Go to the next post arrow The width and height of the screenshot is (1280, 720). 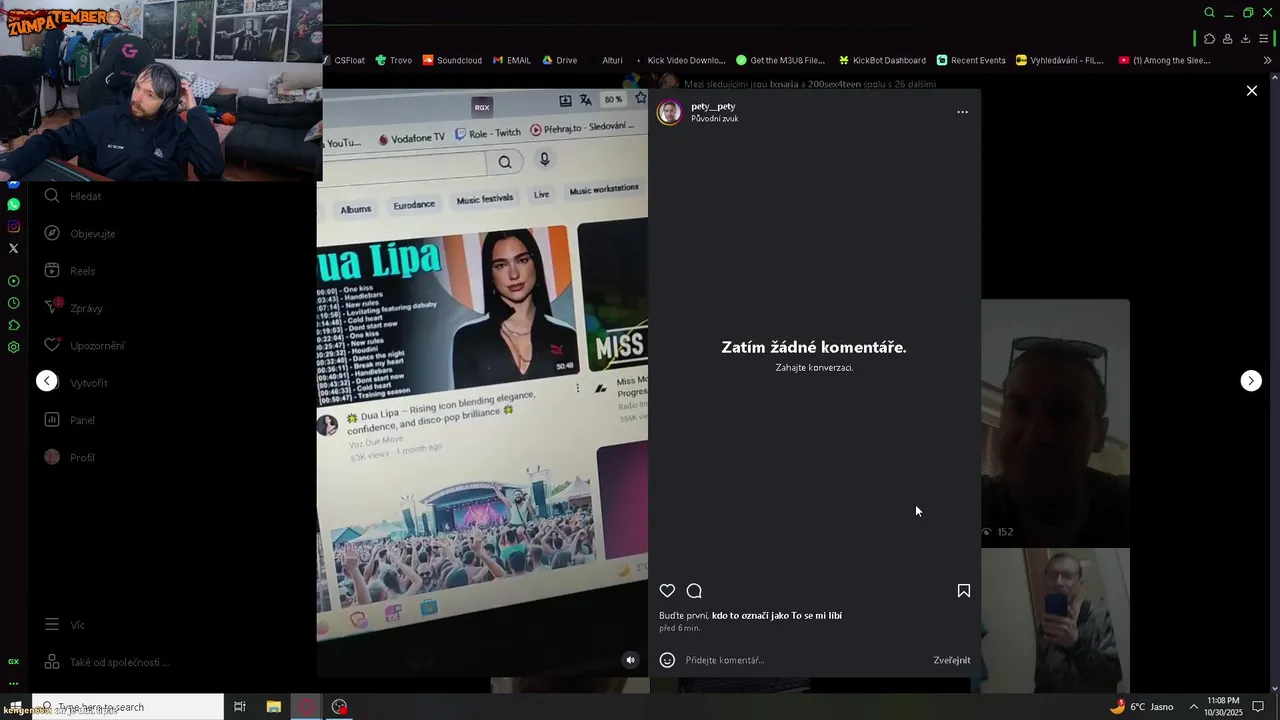(x=1251, y=381)
